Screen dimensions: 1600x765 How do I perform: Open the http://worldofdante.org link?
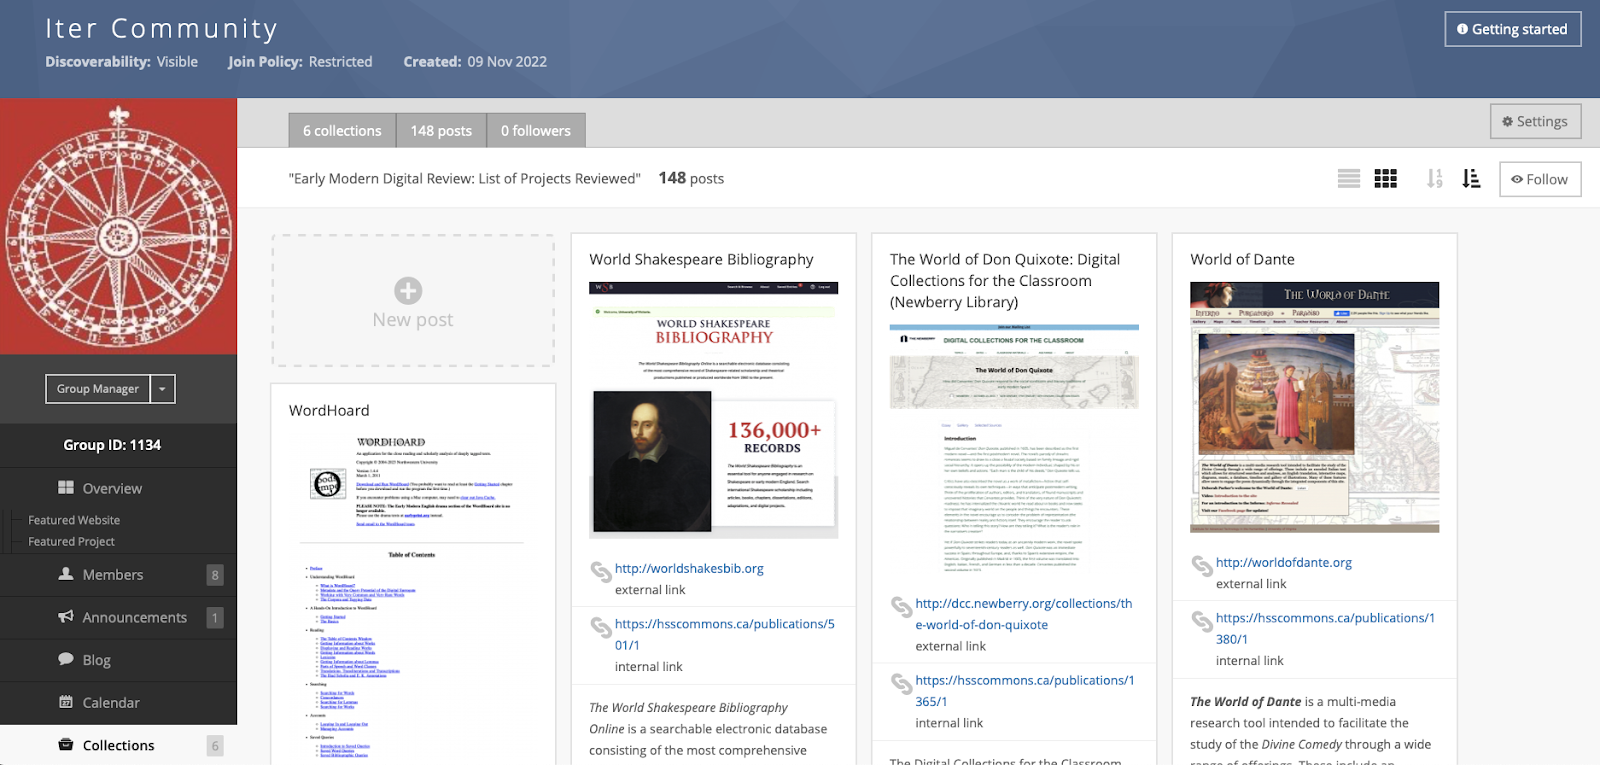[x=1284, y=562]
